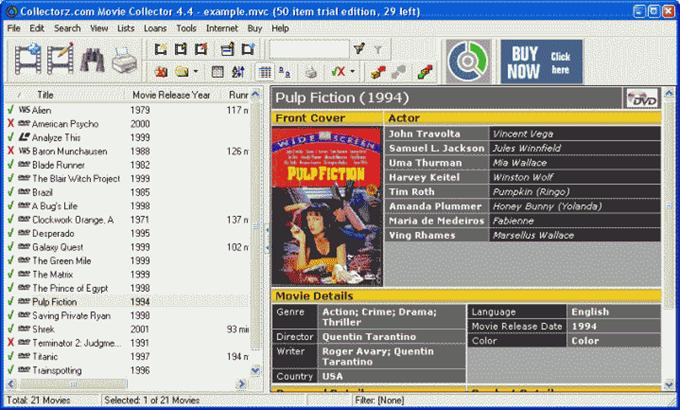Toggle the red X beside Terminator 2
Screen dimensions: 680x410
pos(10,342)
